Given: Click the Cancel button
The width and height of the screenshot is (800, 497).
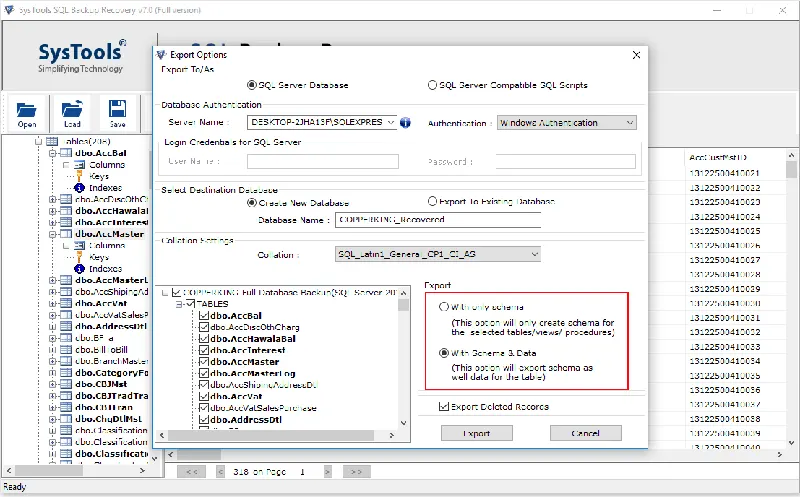Looking at the screenshot, I should pos(586,433).
